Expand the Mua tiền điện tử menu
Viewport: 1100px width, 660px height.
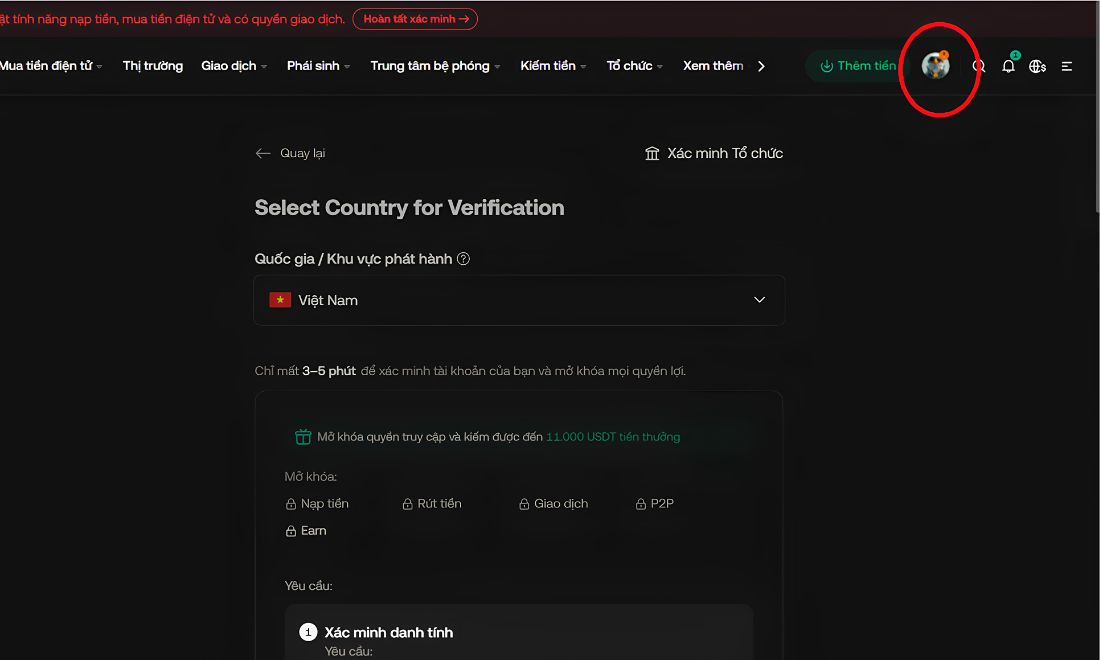pyautogui.click(x=51, y=66)
